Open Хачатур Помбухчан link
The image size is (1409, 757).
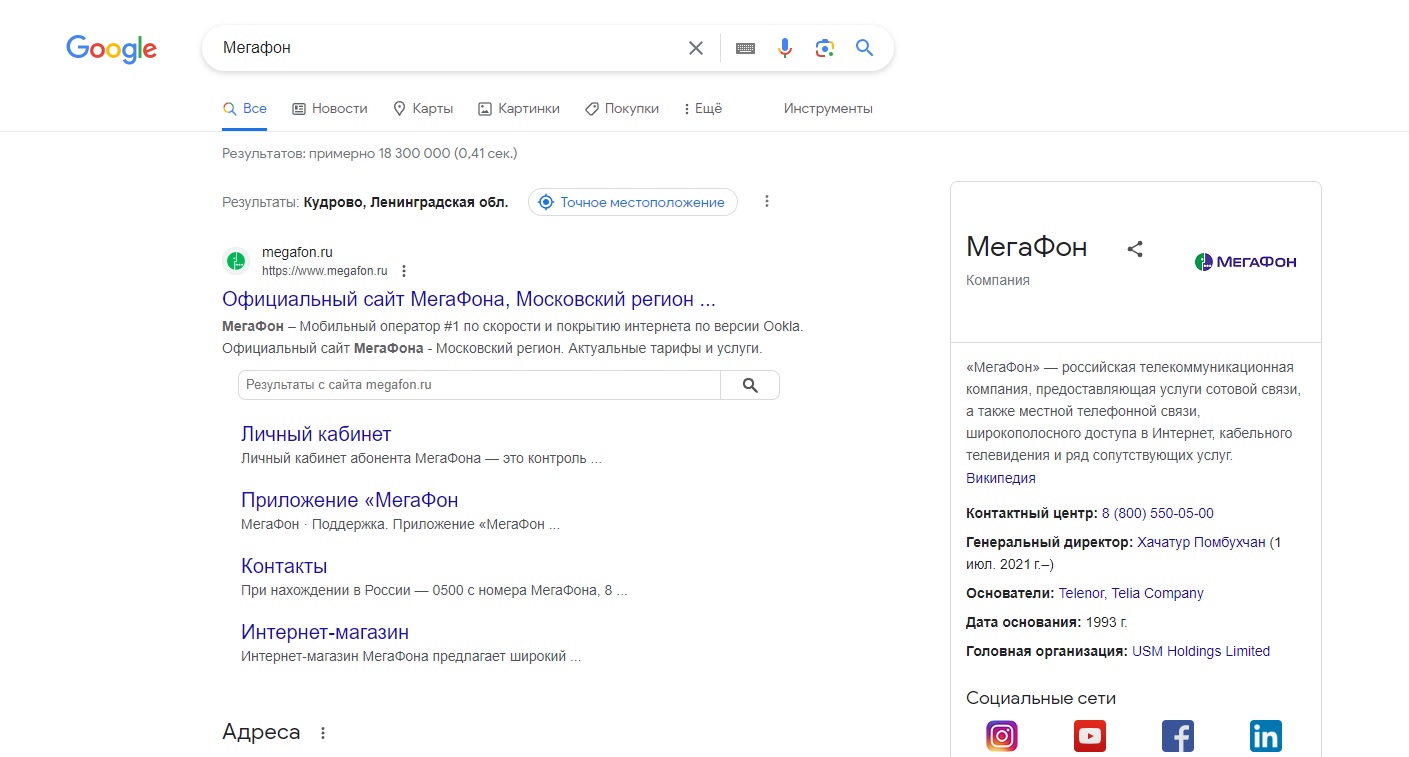(1202, 542)
